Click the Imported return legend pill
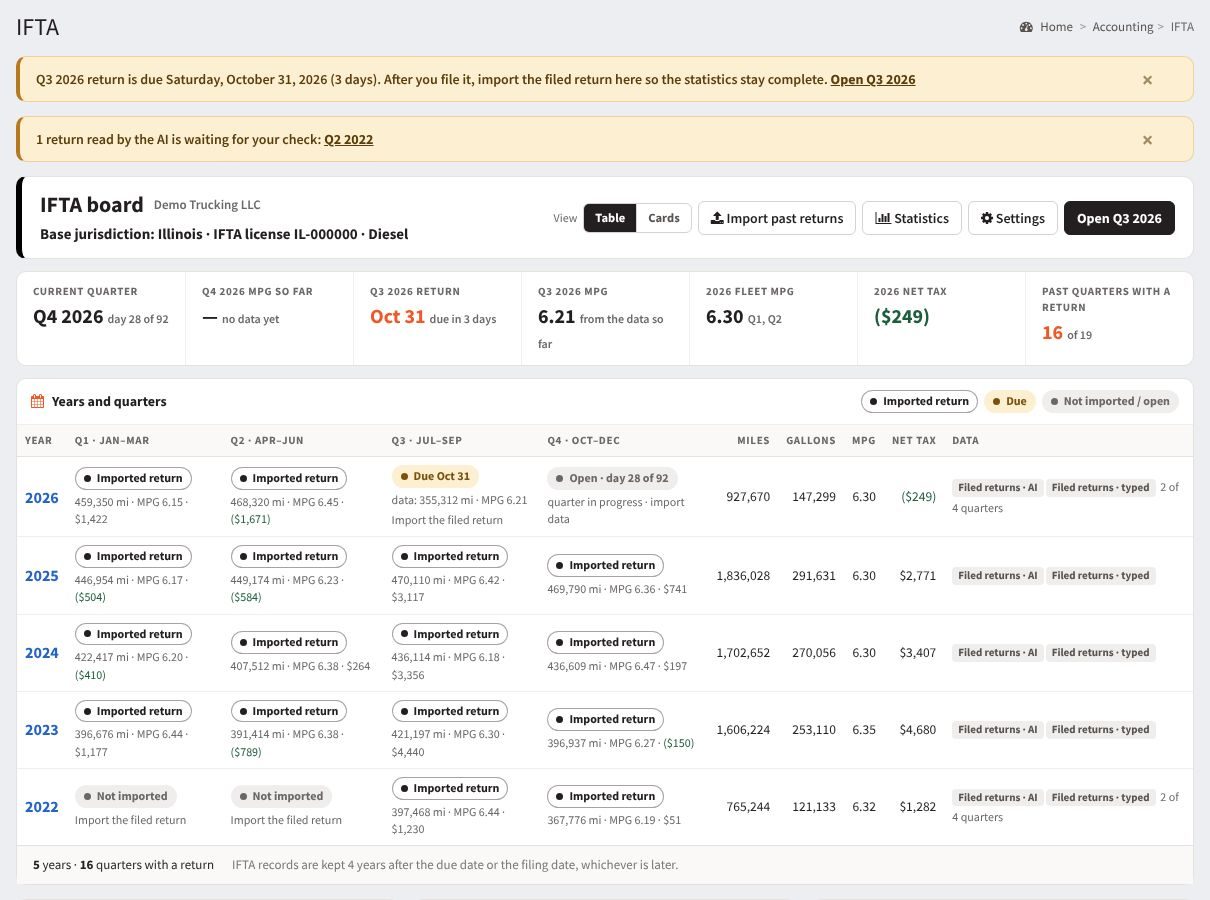The width and height of the screenshot is (1210, 900). (x=919, y=401)
